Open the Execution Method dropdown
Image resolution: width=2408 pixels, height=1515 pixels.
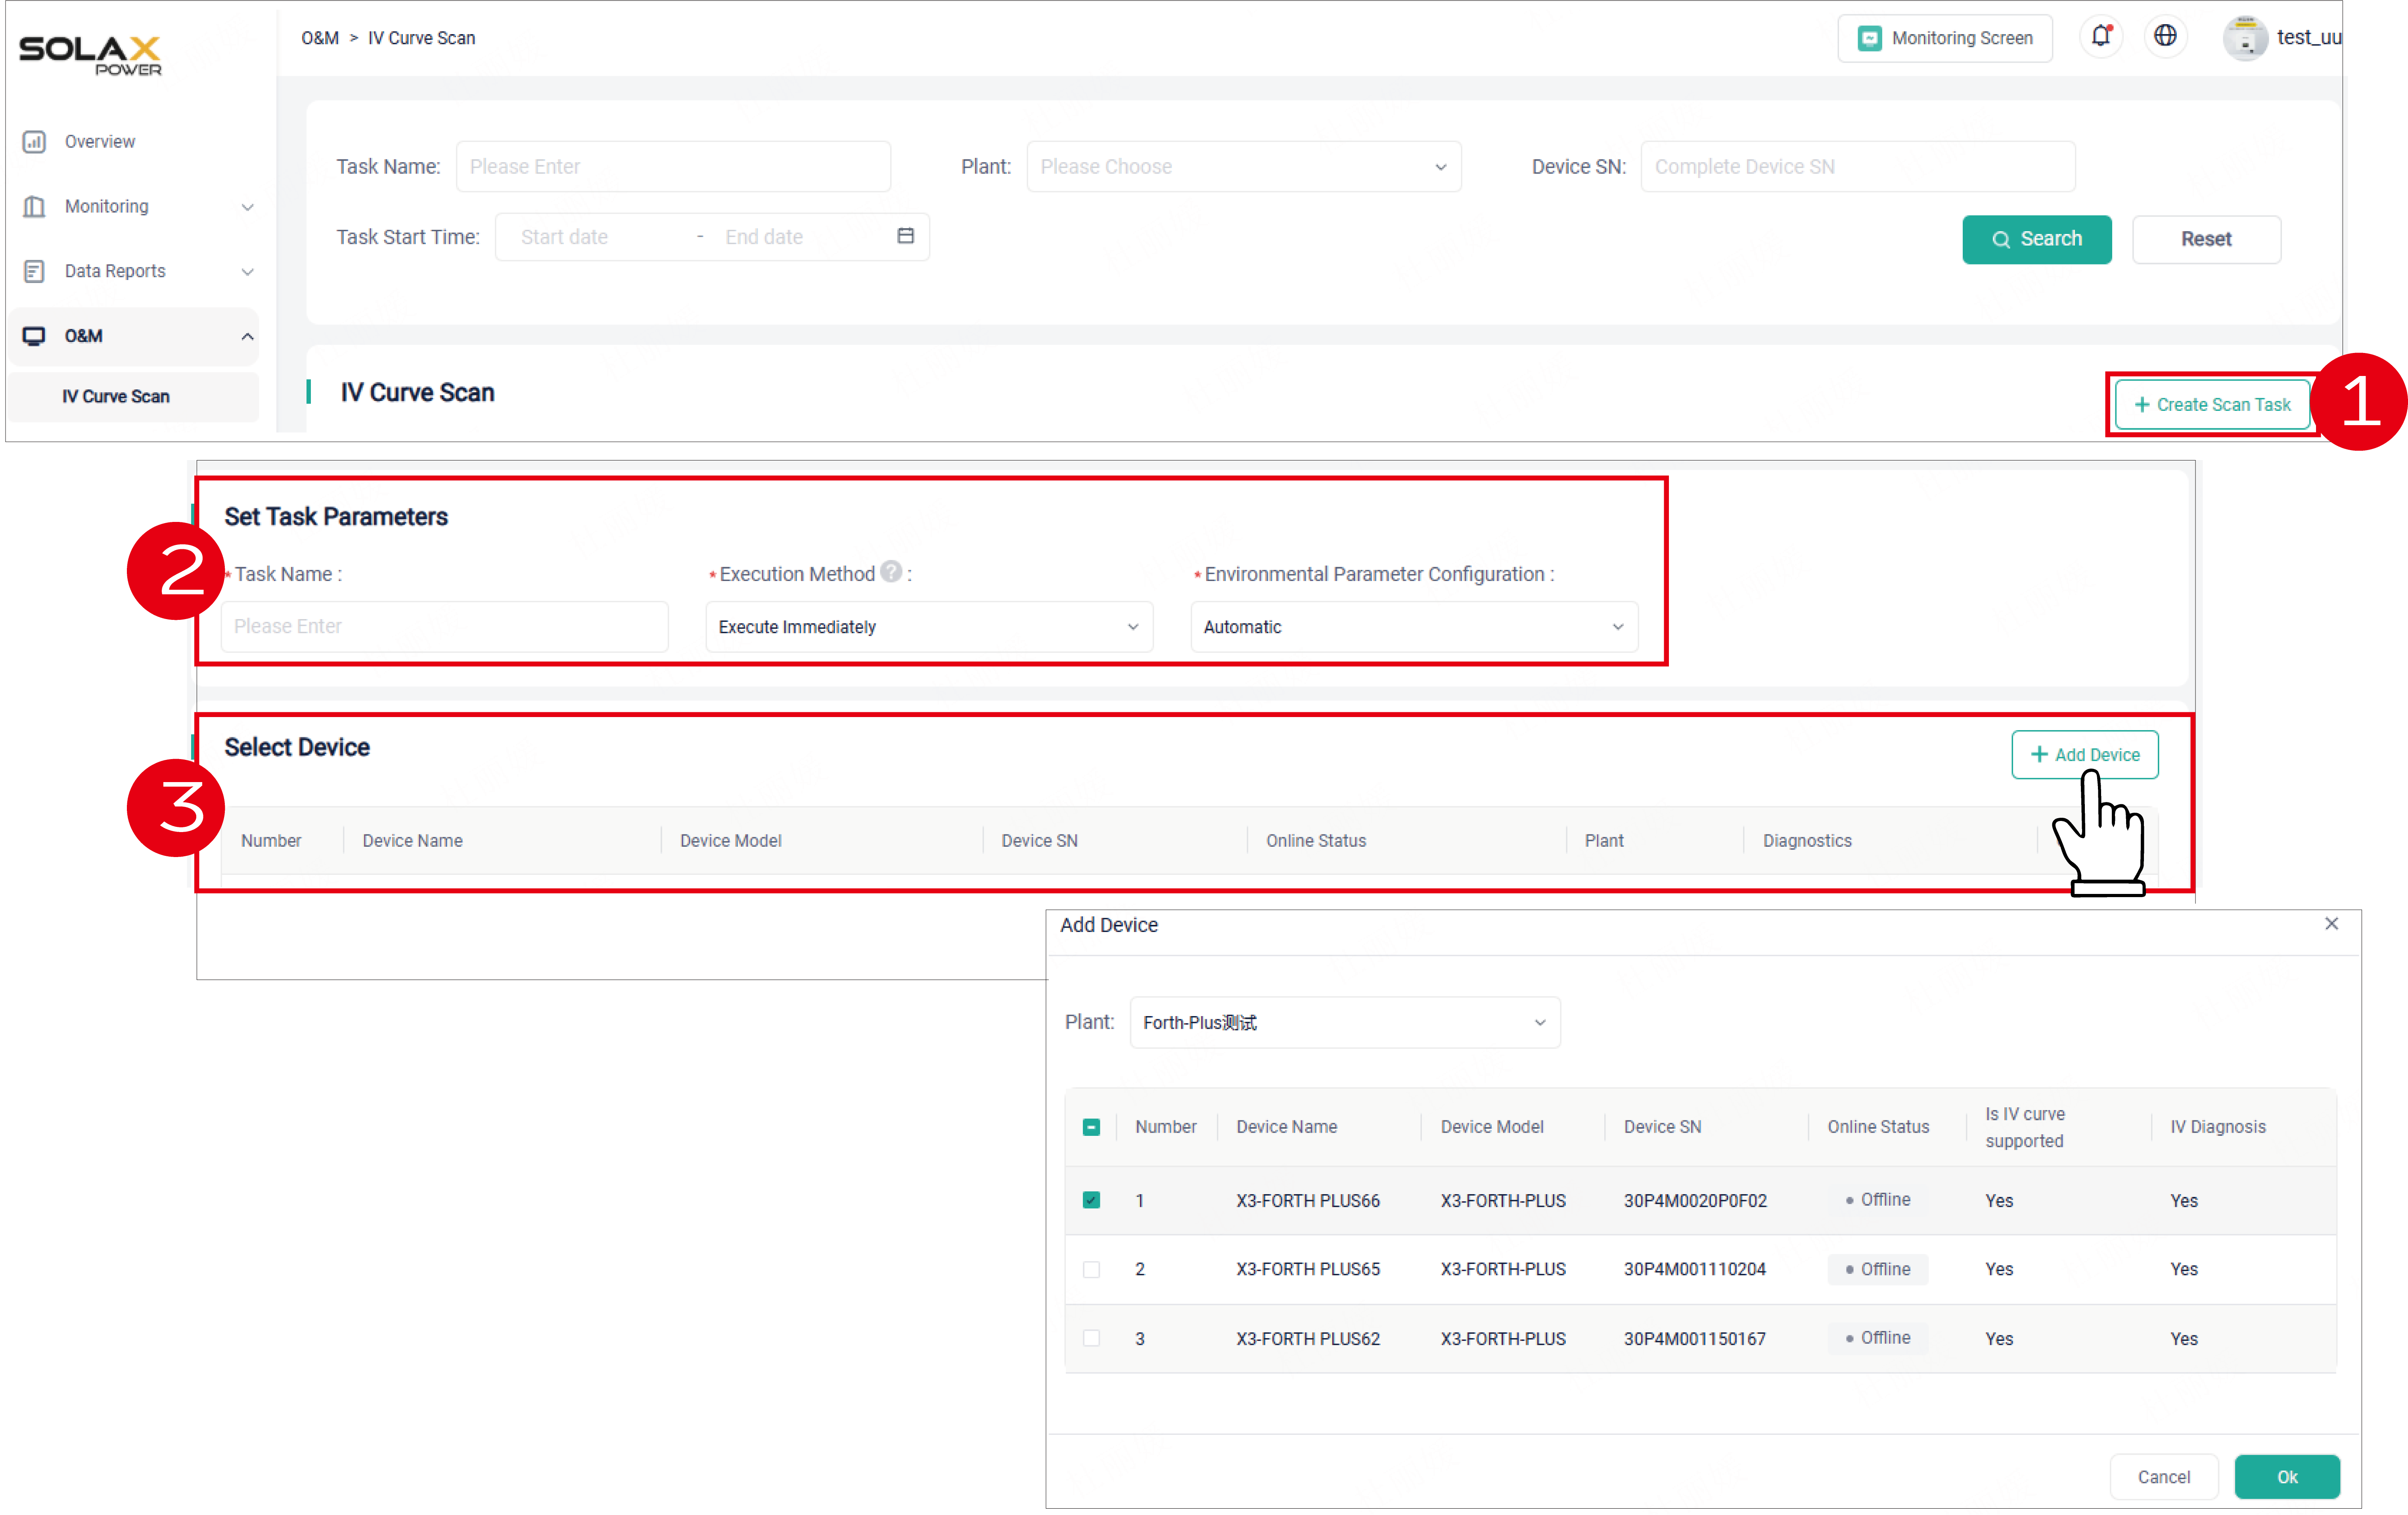click(928, 626)
